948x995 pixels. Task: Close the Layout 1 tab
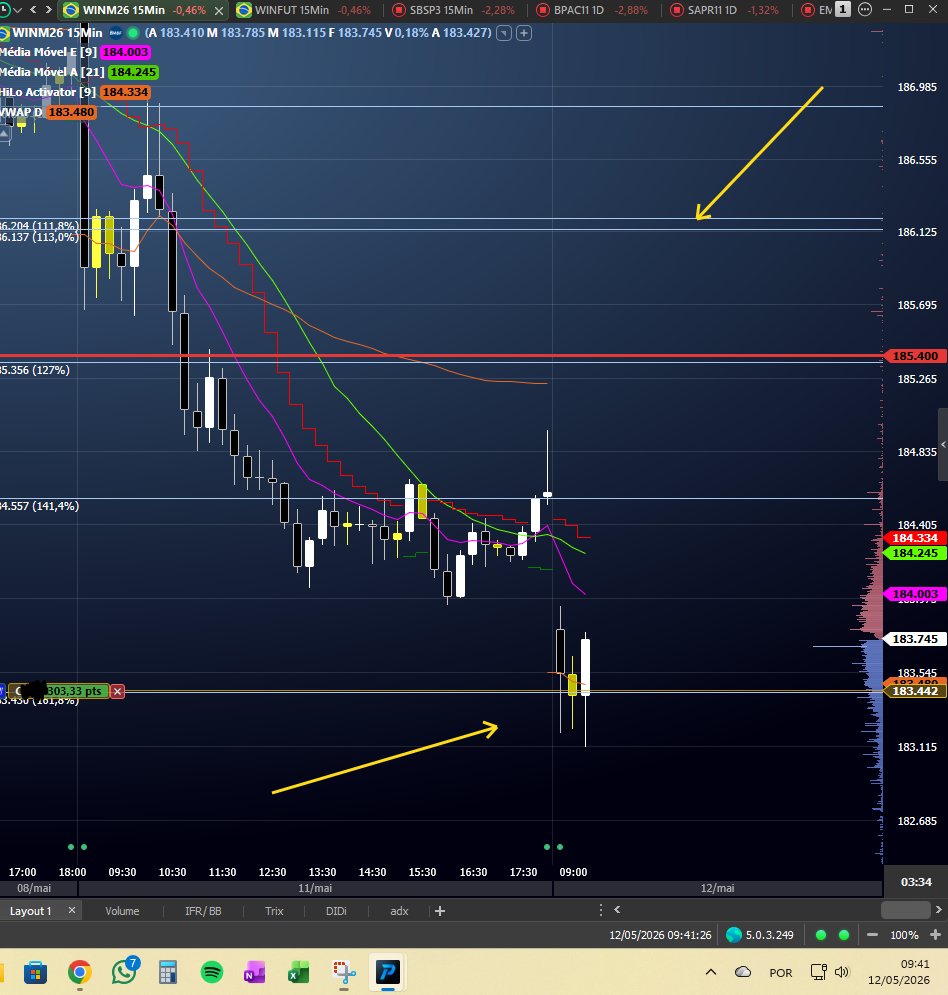coord(72,910)
